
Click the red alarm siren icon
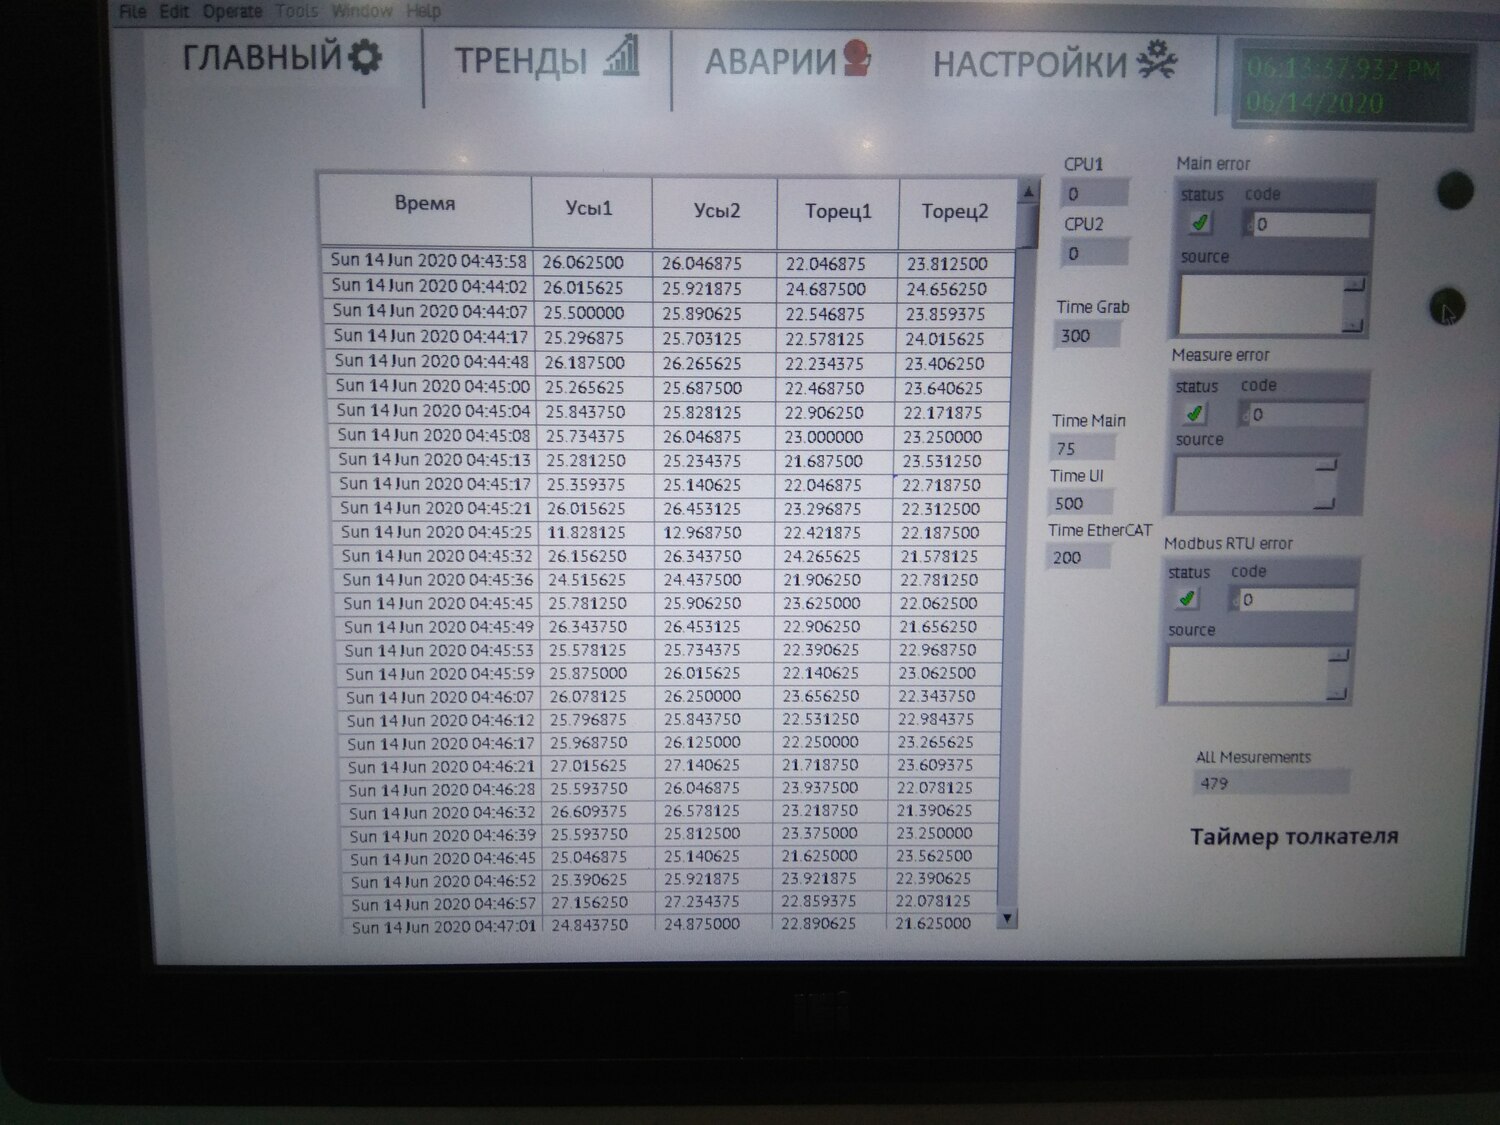click(856, 58)
